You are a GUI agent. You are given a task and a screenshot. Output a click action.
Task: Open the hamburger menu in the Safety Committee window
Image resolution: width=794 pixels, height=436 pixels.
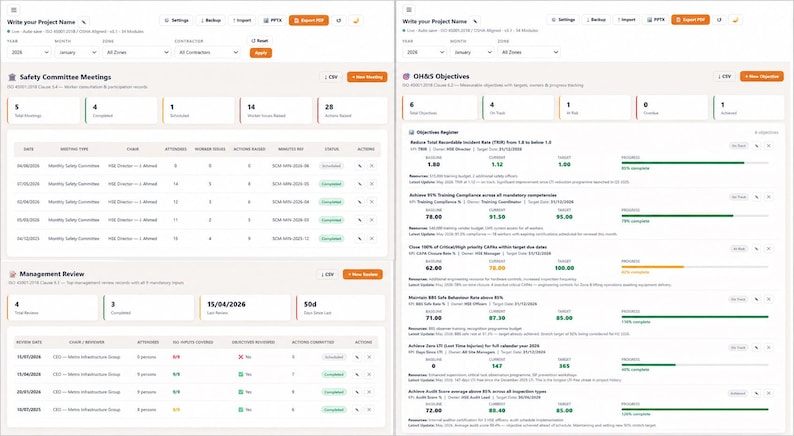tap(14, 10)
